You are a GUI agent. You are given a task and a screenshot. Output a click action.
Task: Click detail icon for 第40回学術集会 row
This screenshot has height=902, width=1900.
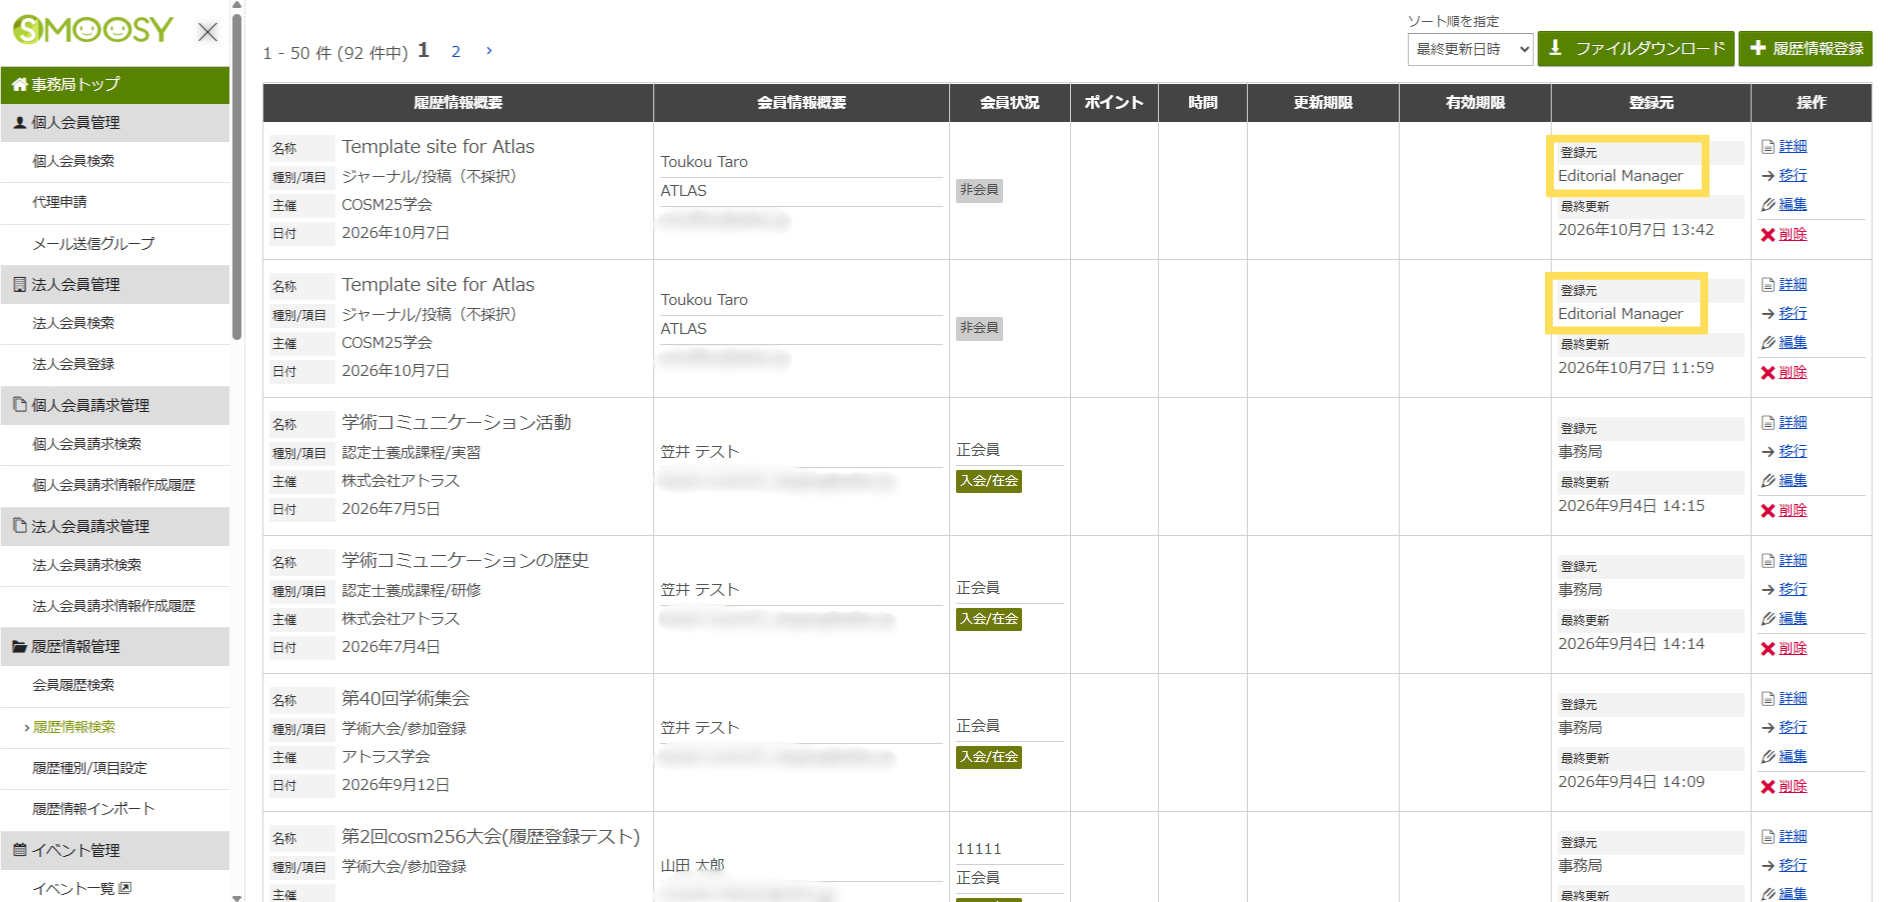coord(1768,699)
